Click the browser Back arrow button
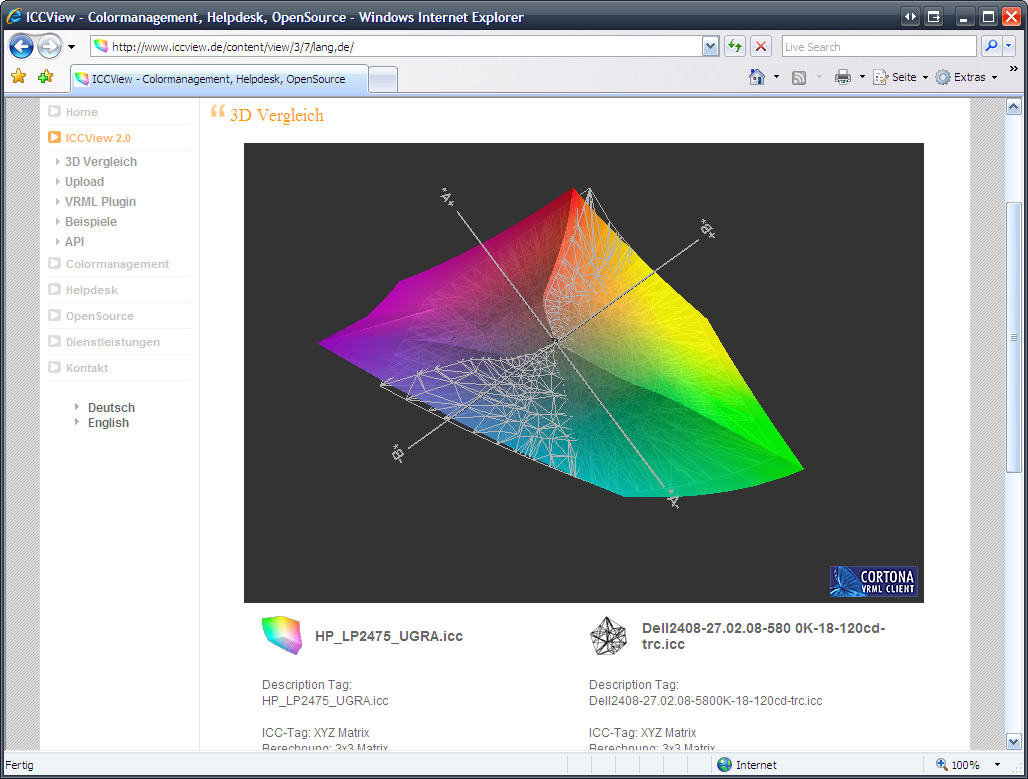Screen dimensions: 1028x779 pos(22,47)
